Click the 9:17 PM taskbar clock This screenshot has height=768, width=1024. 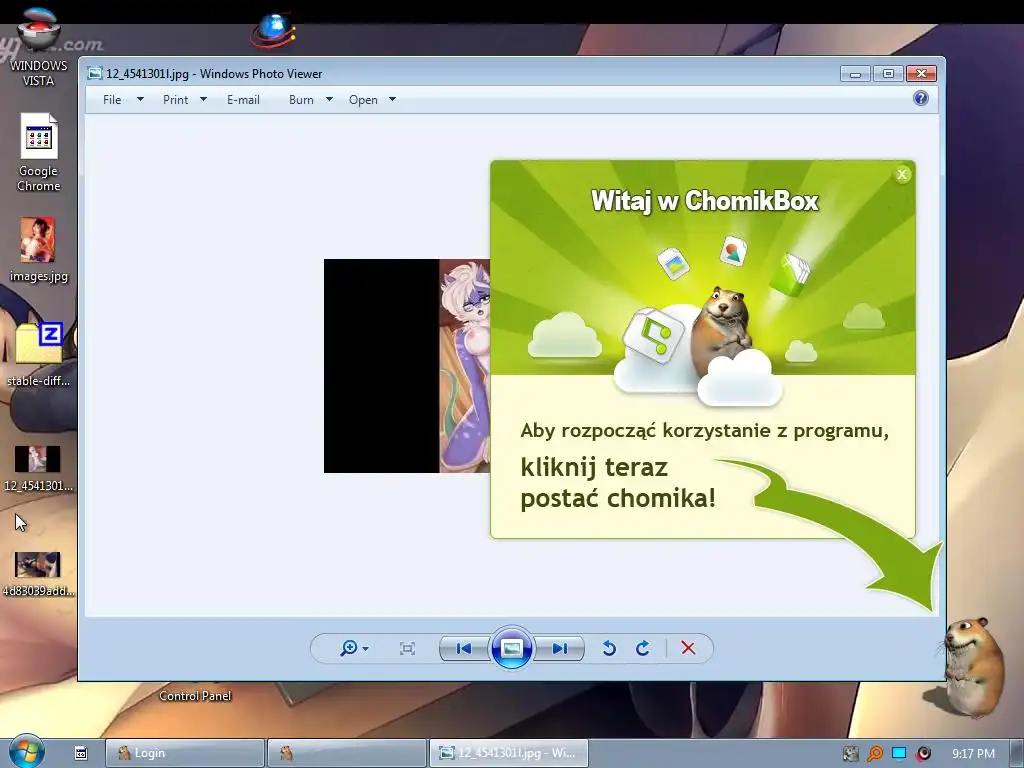pos(973,754)
